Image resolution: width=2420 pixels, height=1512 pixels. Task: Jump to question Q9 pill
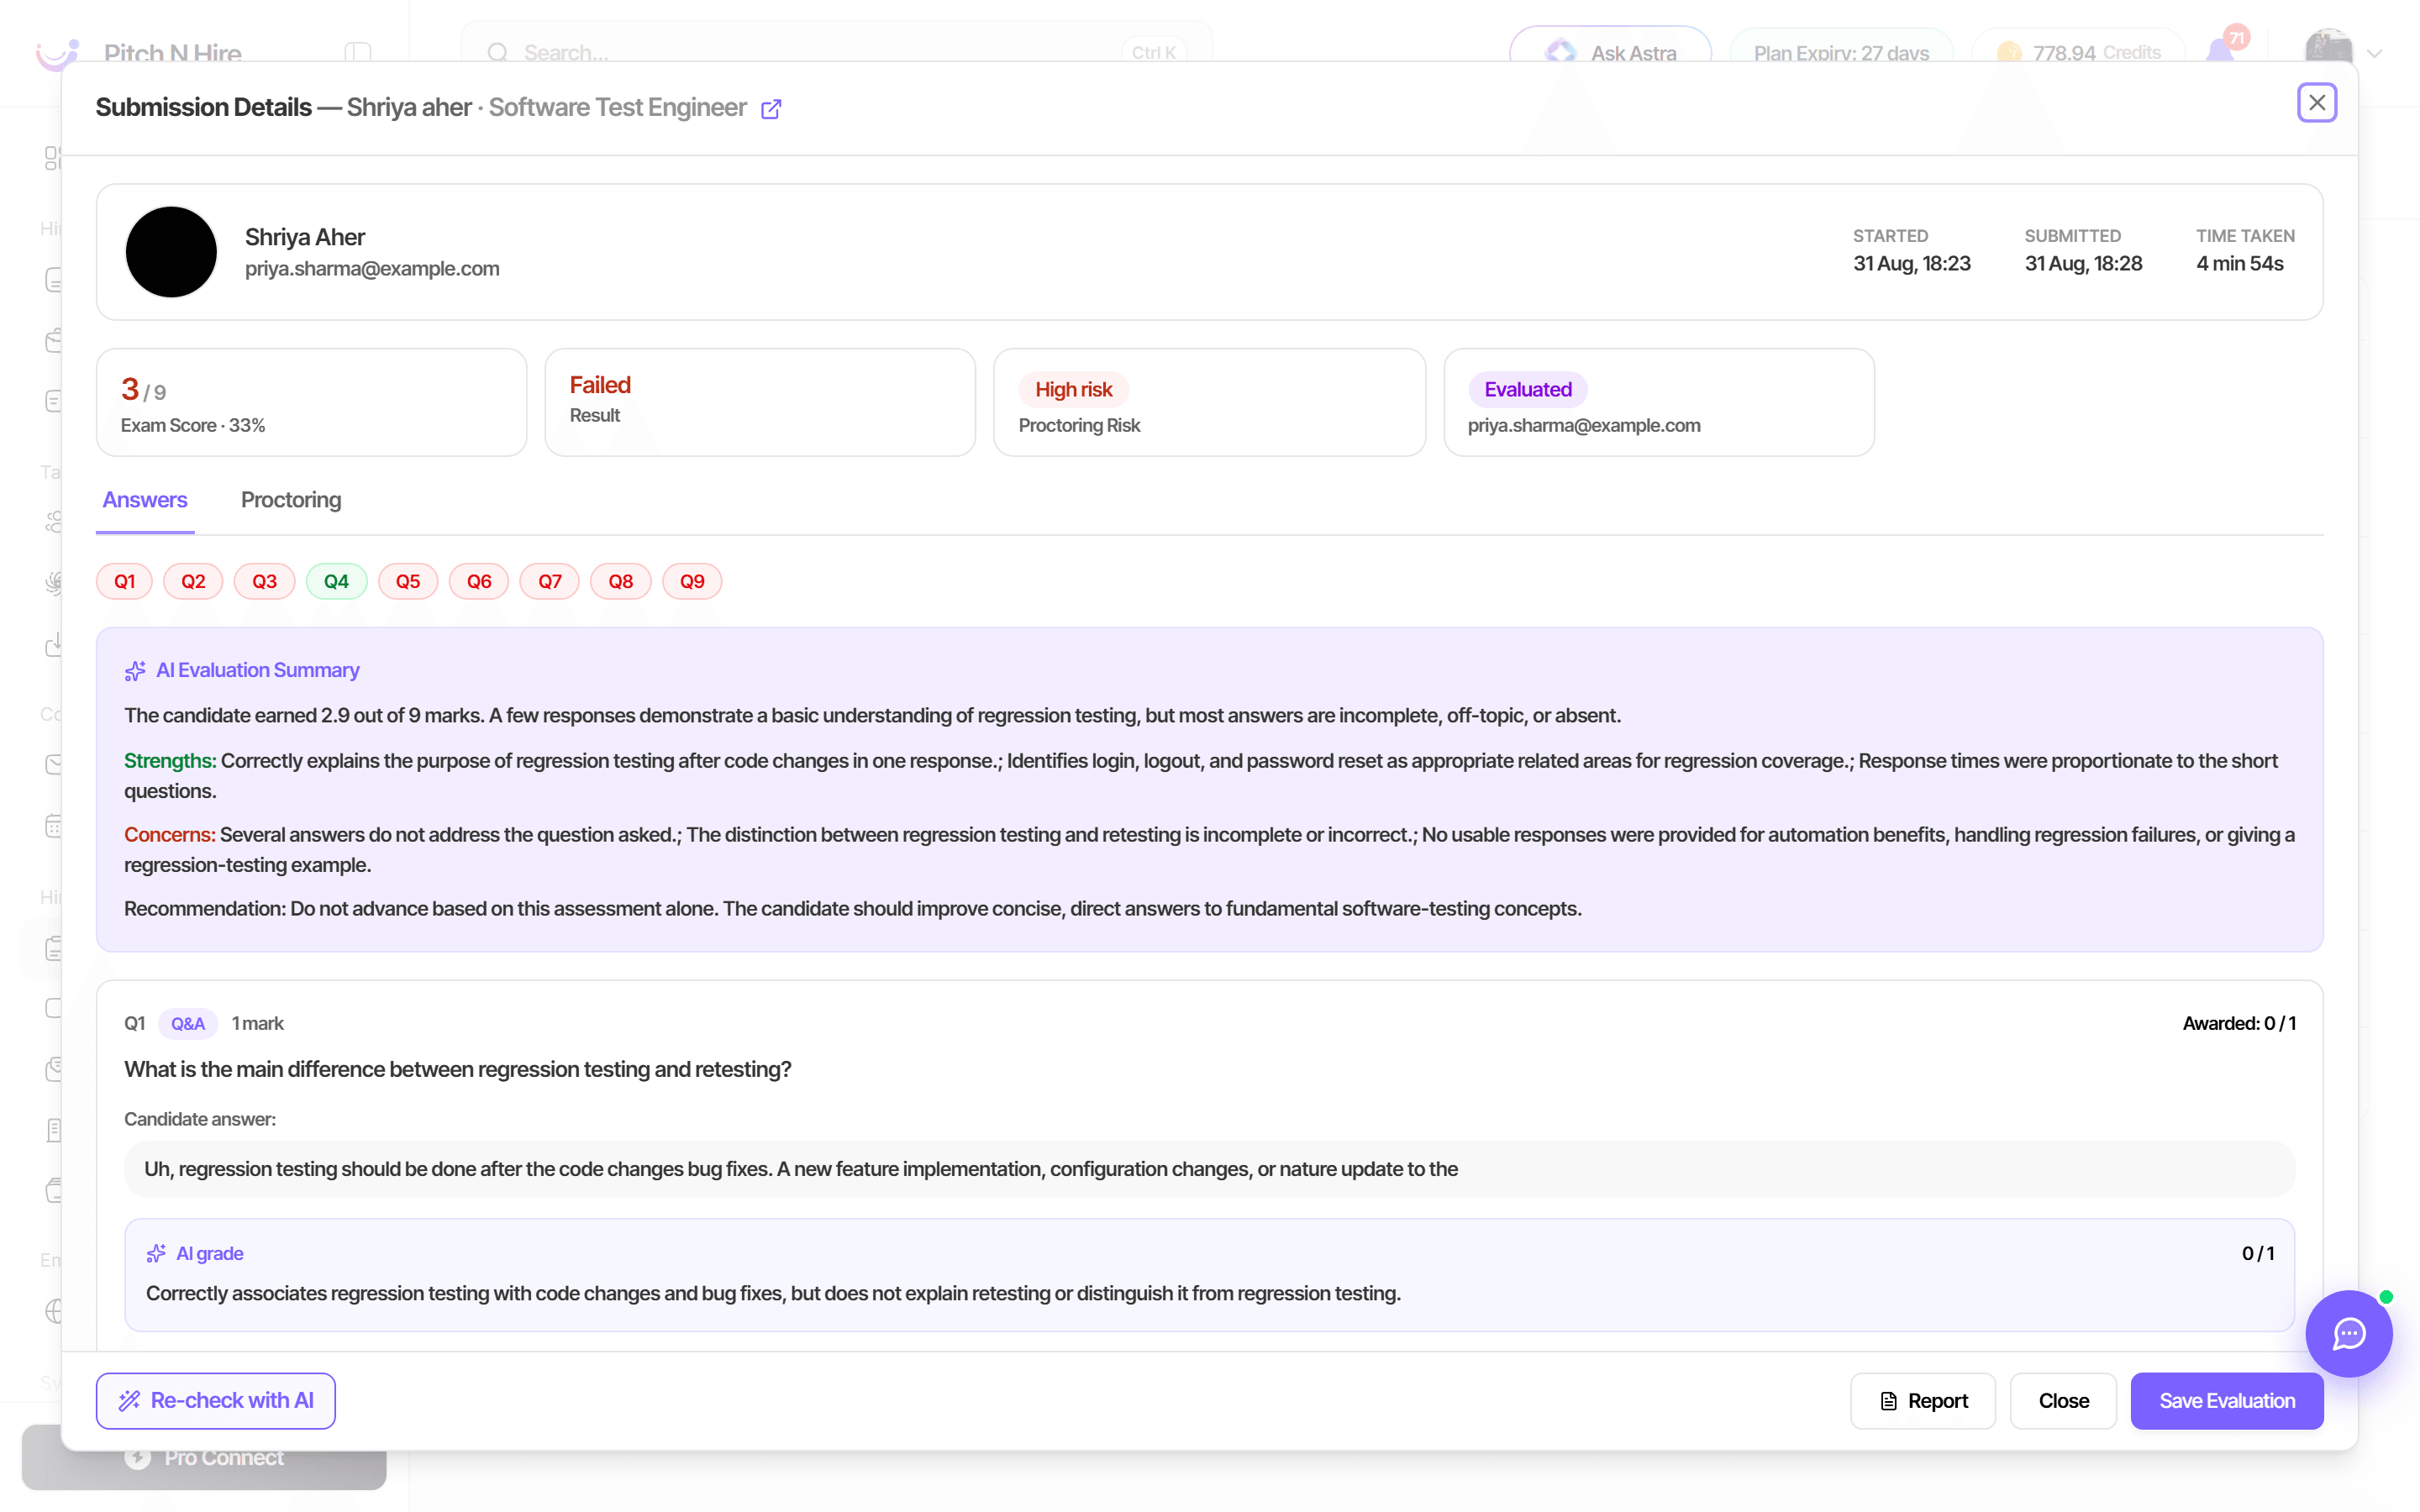692,581
